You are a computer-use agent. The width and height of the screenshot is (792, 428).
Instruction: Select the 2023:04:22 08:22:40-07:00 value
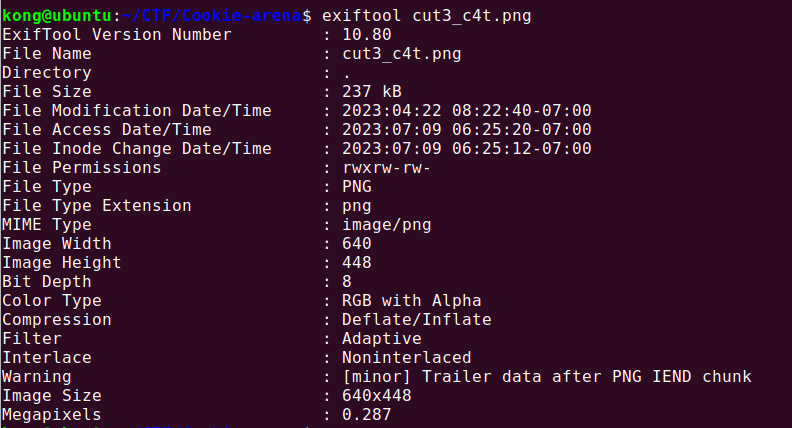tap(467, 111)
